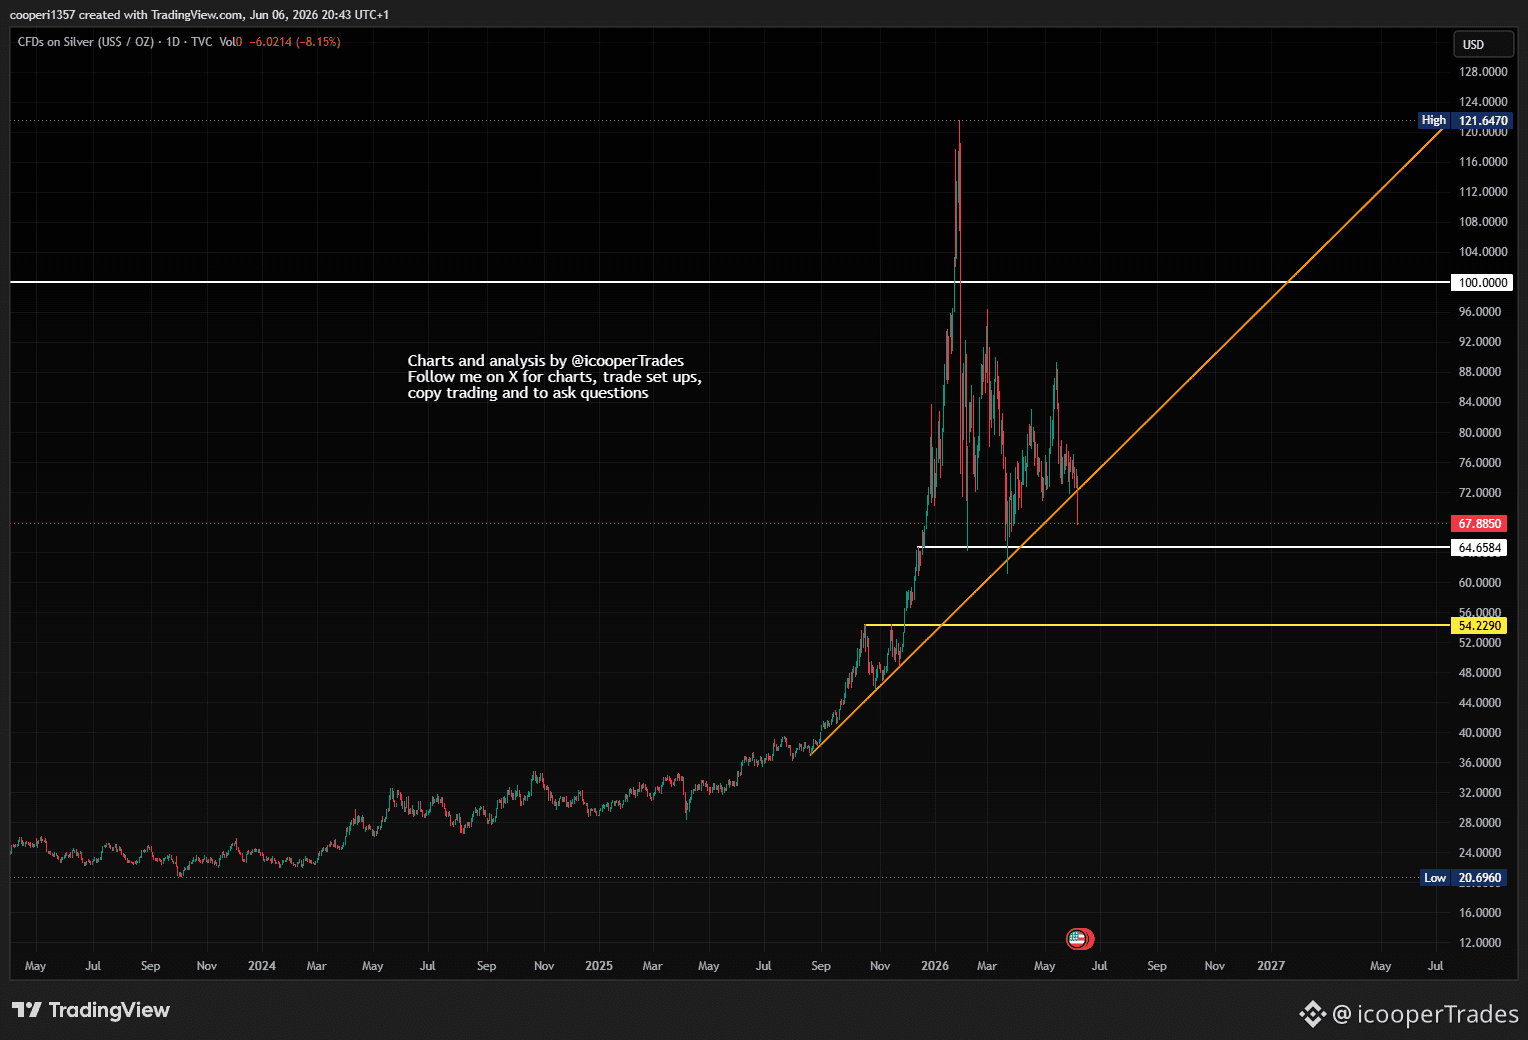1528x1040 pixels.
Task: Click the 84.0000 price axis tick
Action: (x=1480, y=402)
